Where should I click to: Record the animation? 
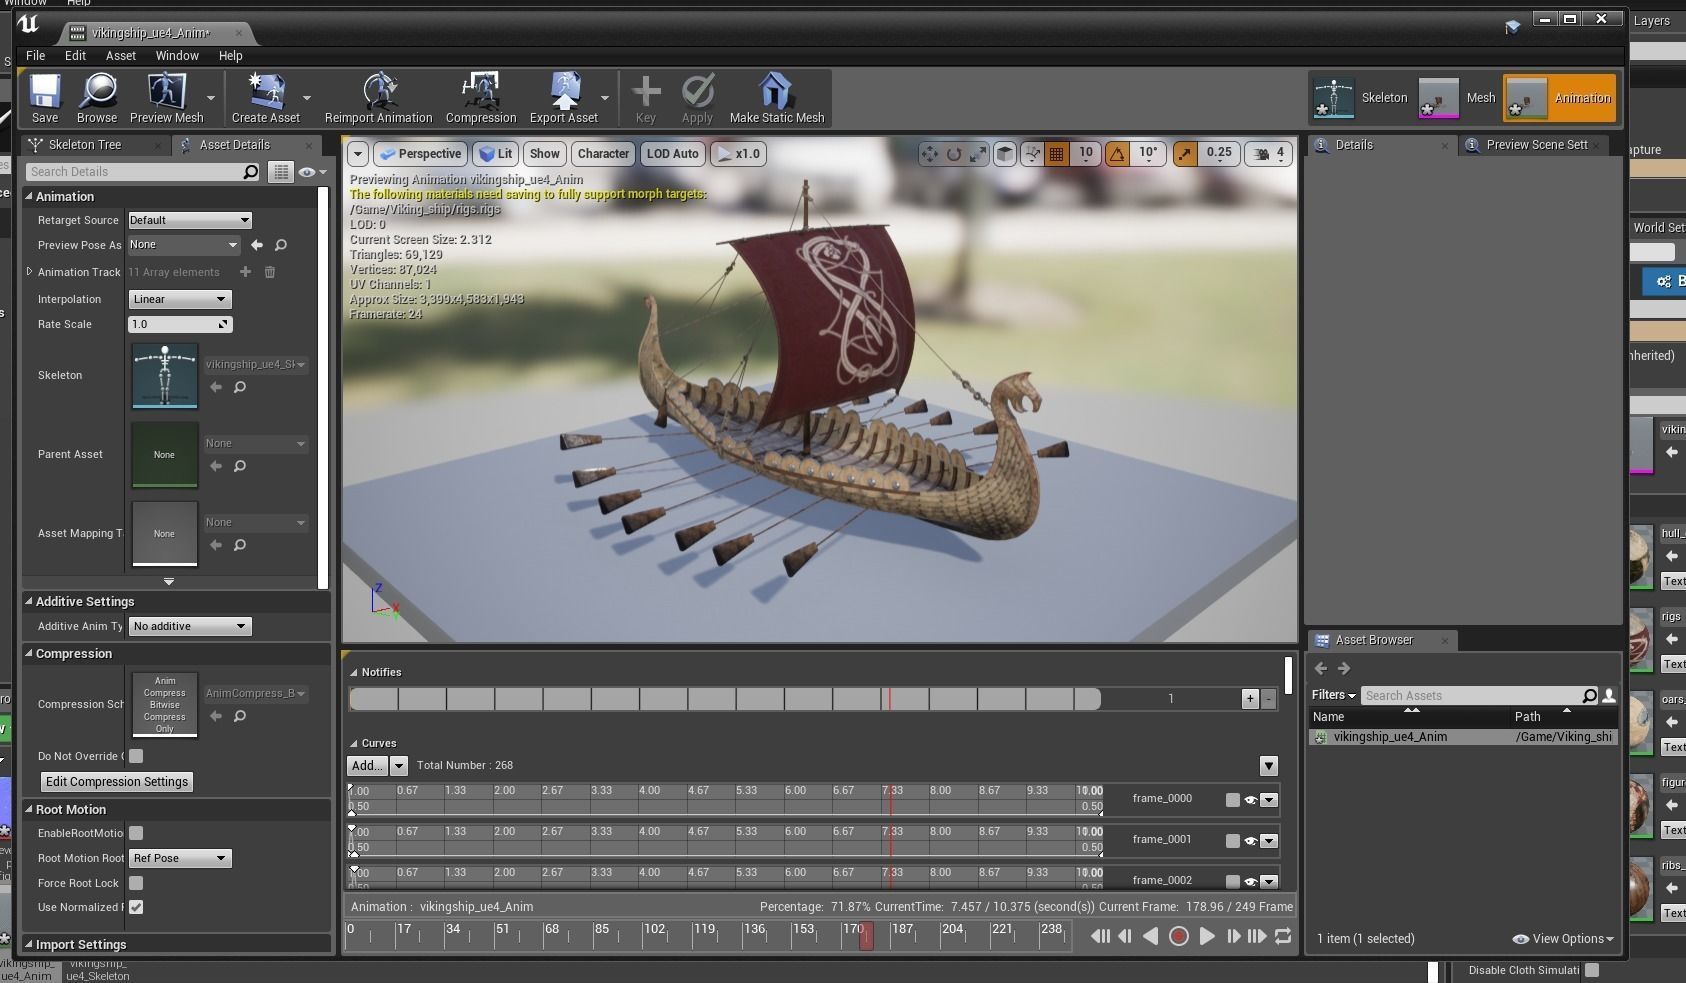(x=1179, y=936)
